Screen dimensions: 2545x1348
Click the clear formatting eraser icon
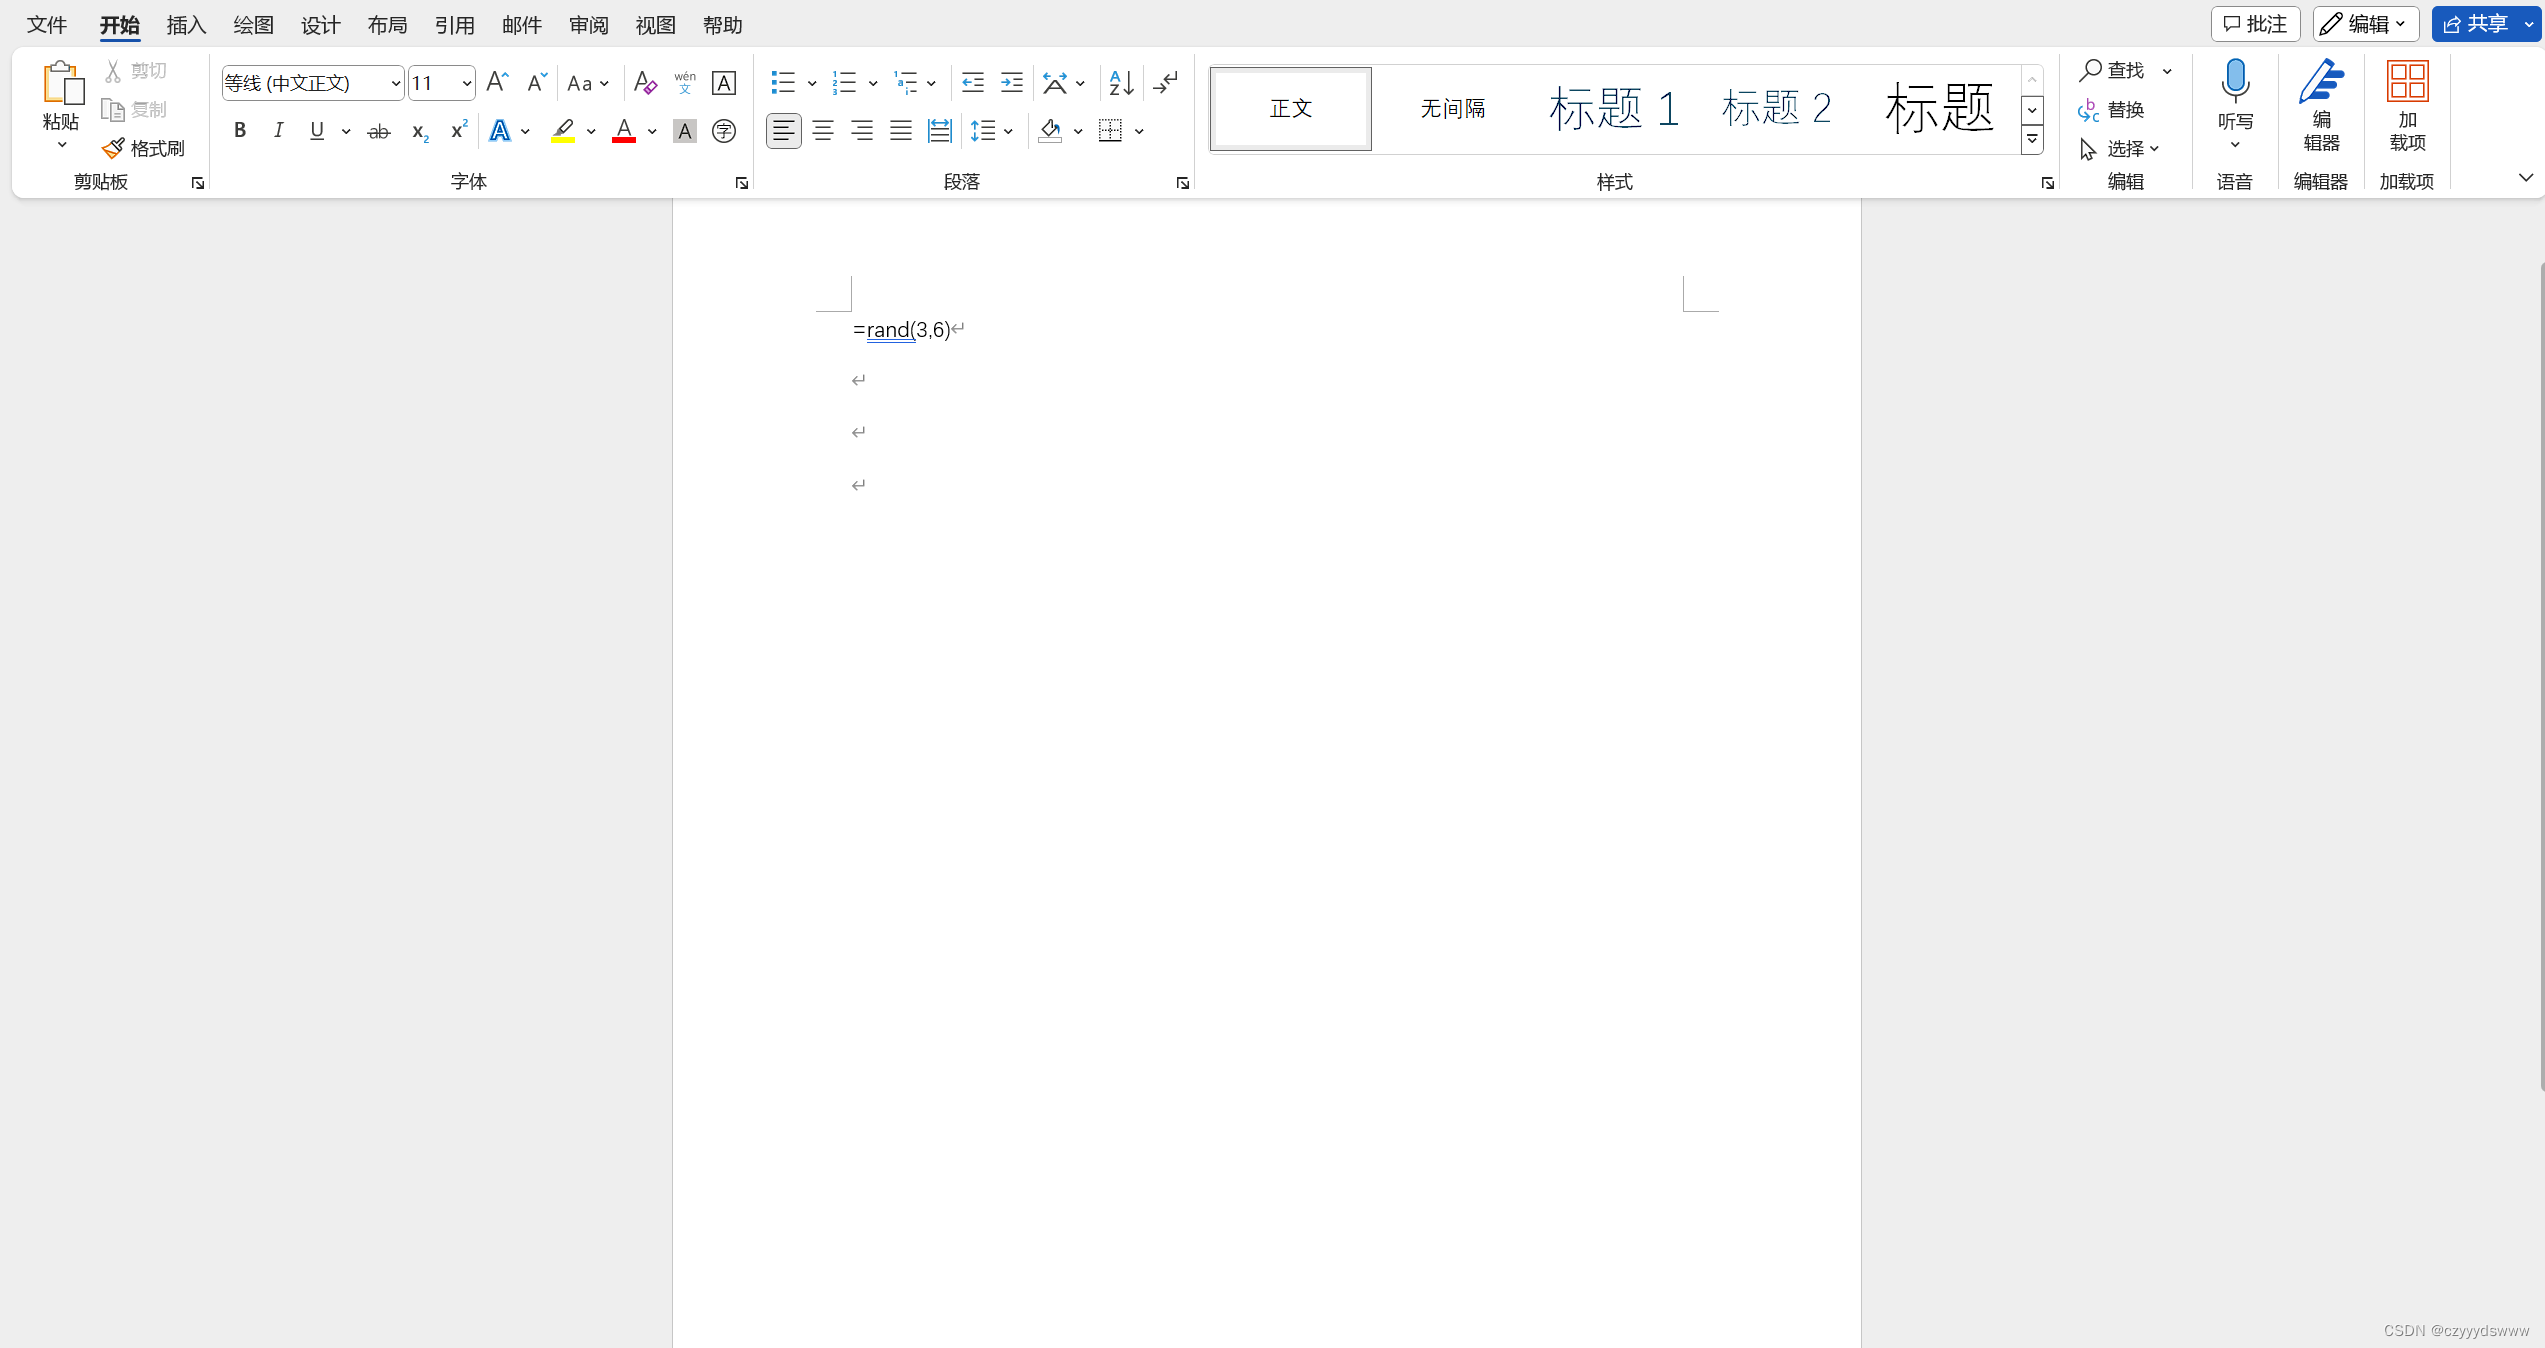coord(645,83)
